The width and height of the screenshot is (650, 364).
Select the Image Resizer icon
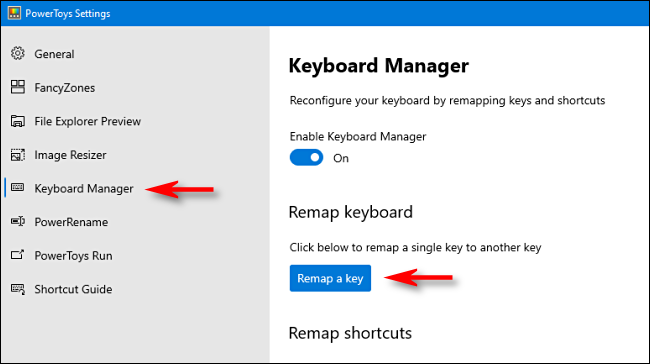18,155
